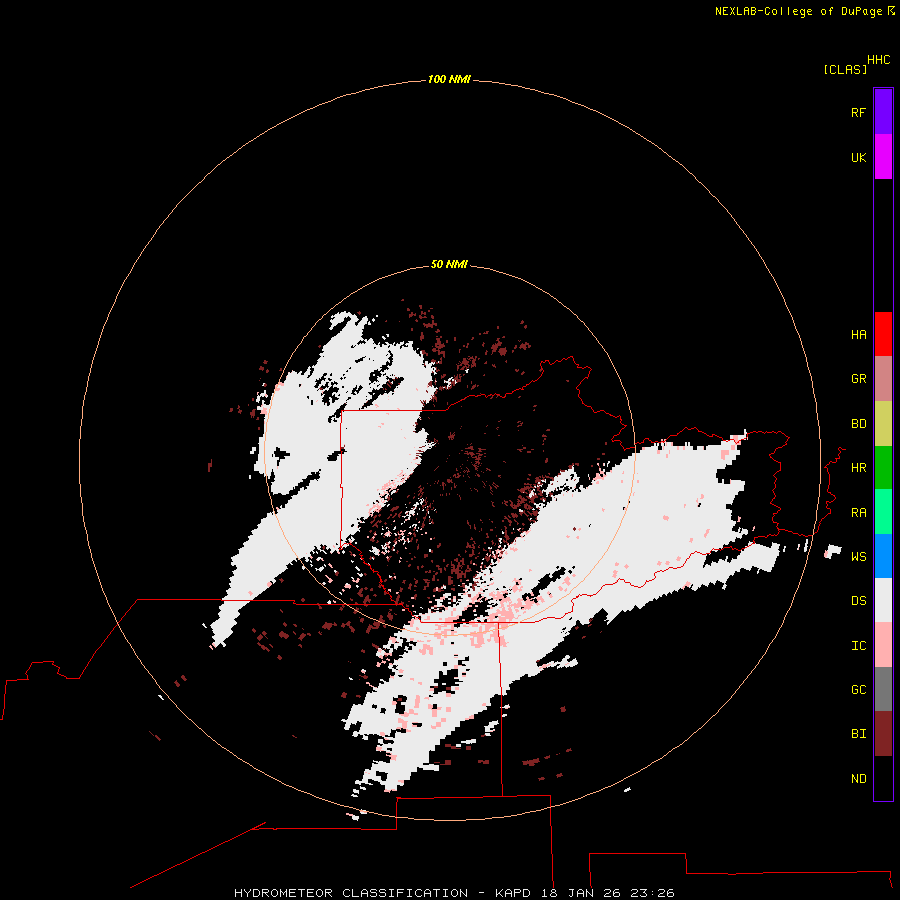This screenshot has height=900, width=900.
Task: Select the DS white legend swatch
Action: coord(883,600)
